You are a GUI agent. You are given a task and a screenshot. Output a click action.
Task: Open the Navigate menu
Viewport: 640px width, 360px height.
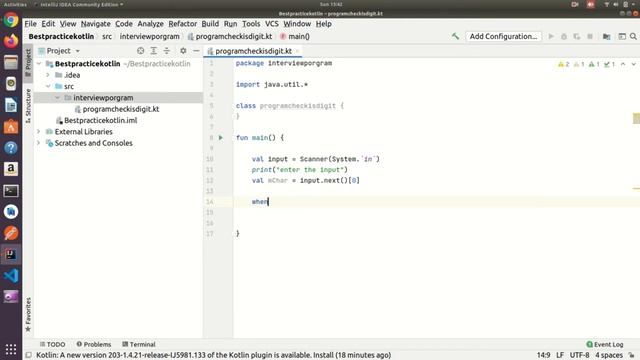[96, 24]
